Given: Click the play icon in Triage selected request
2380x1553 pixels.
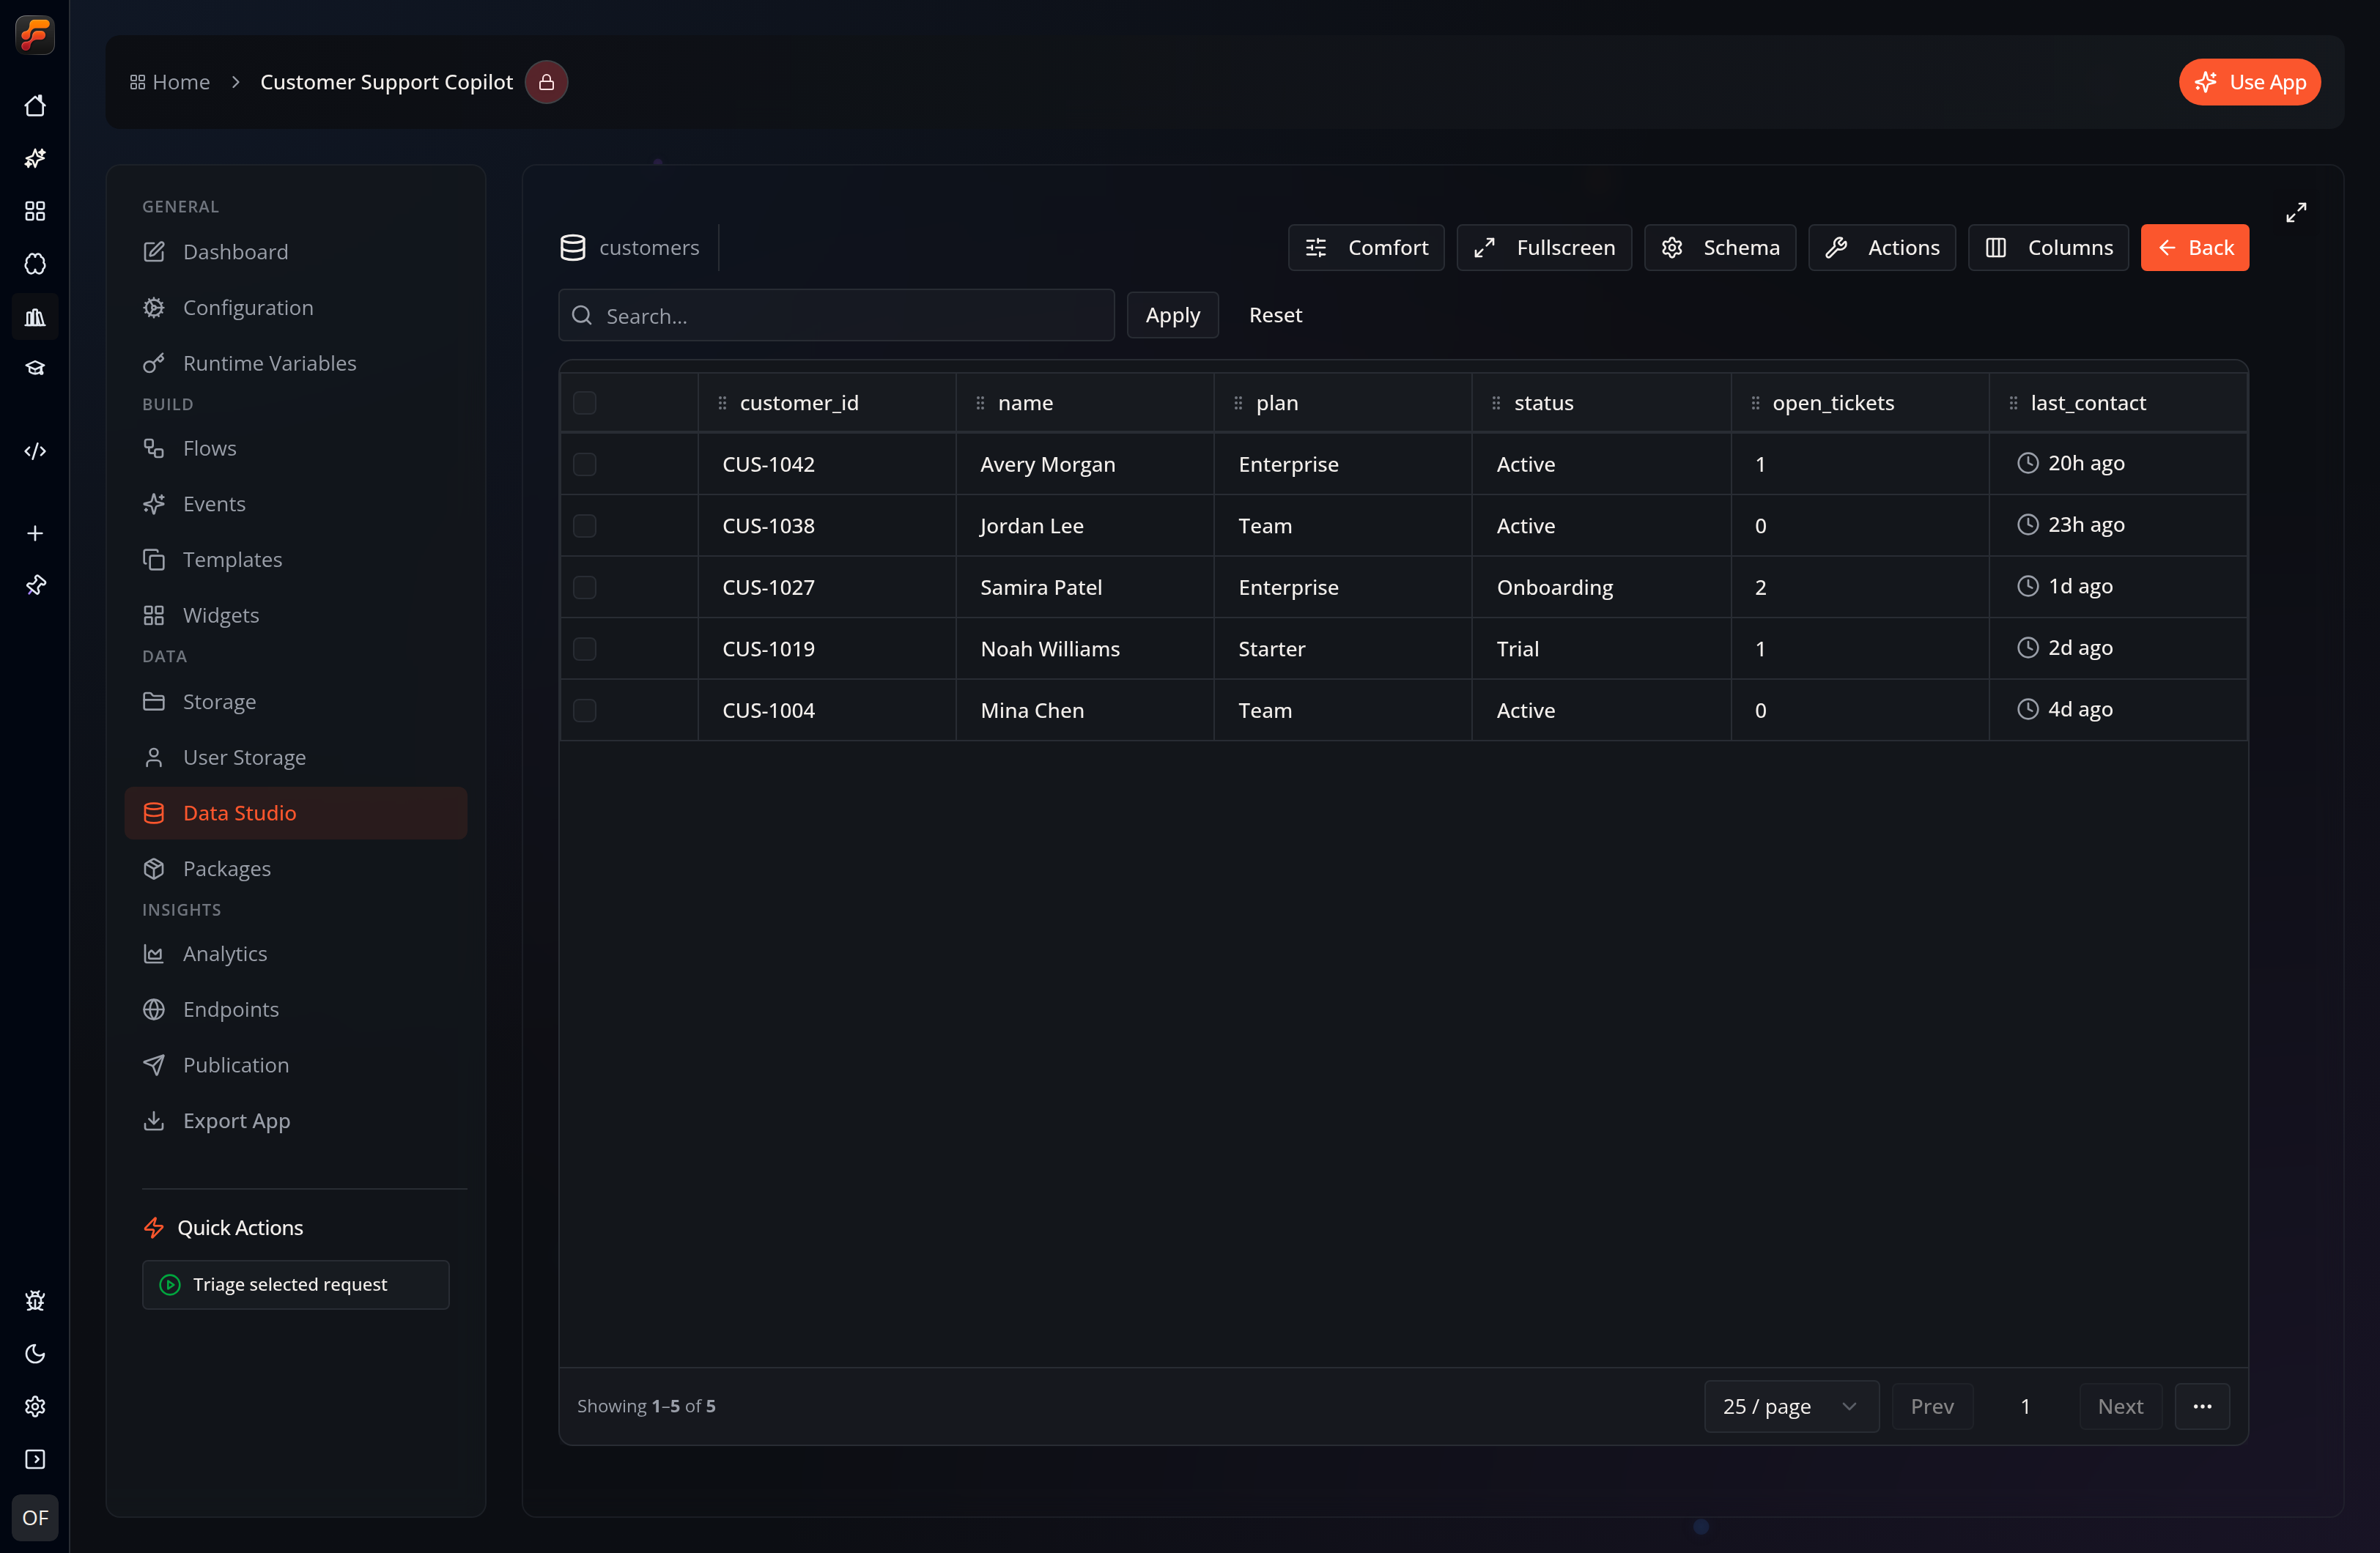Looking at the screenshot, I should pos(170,1285).
